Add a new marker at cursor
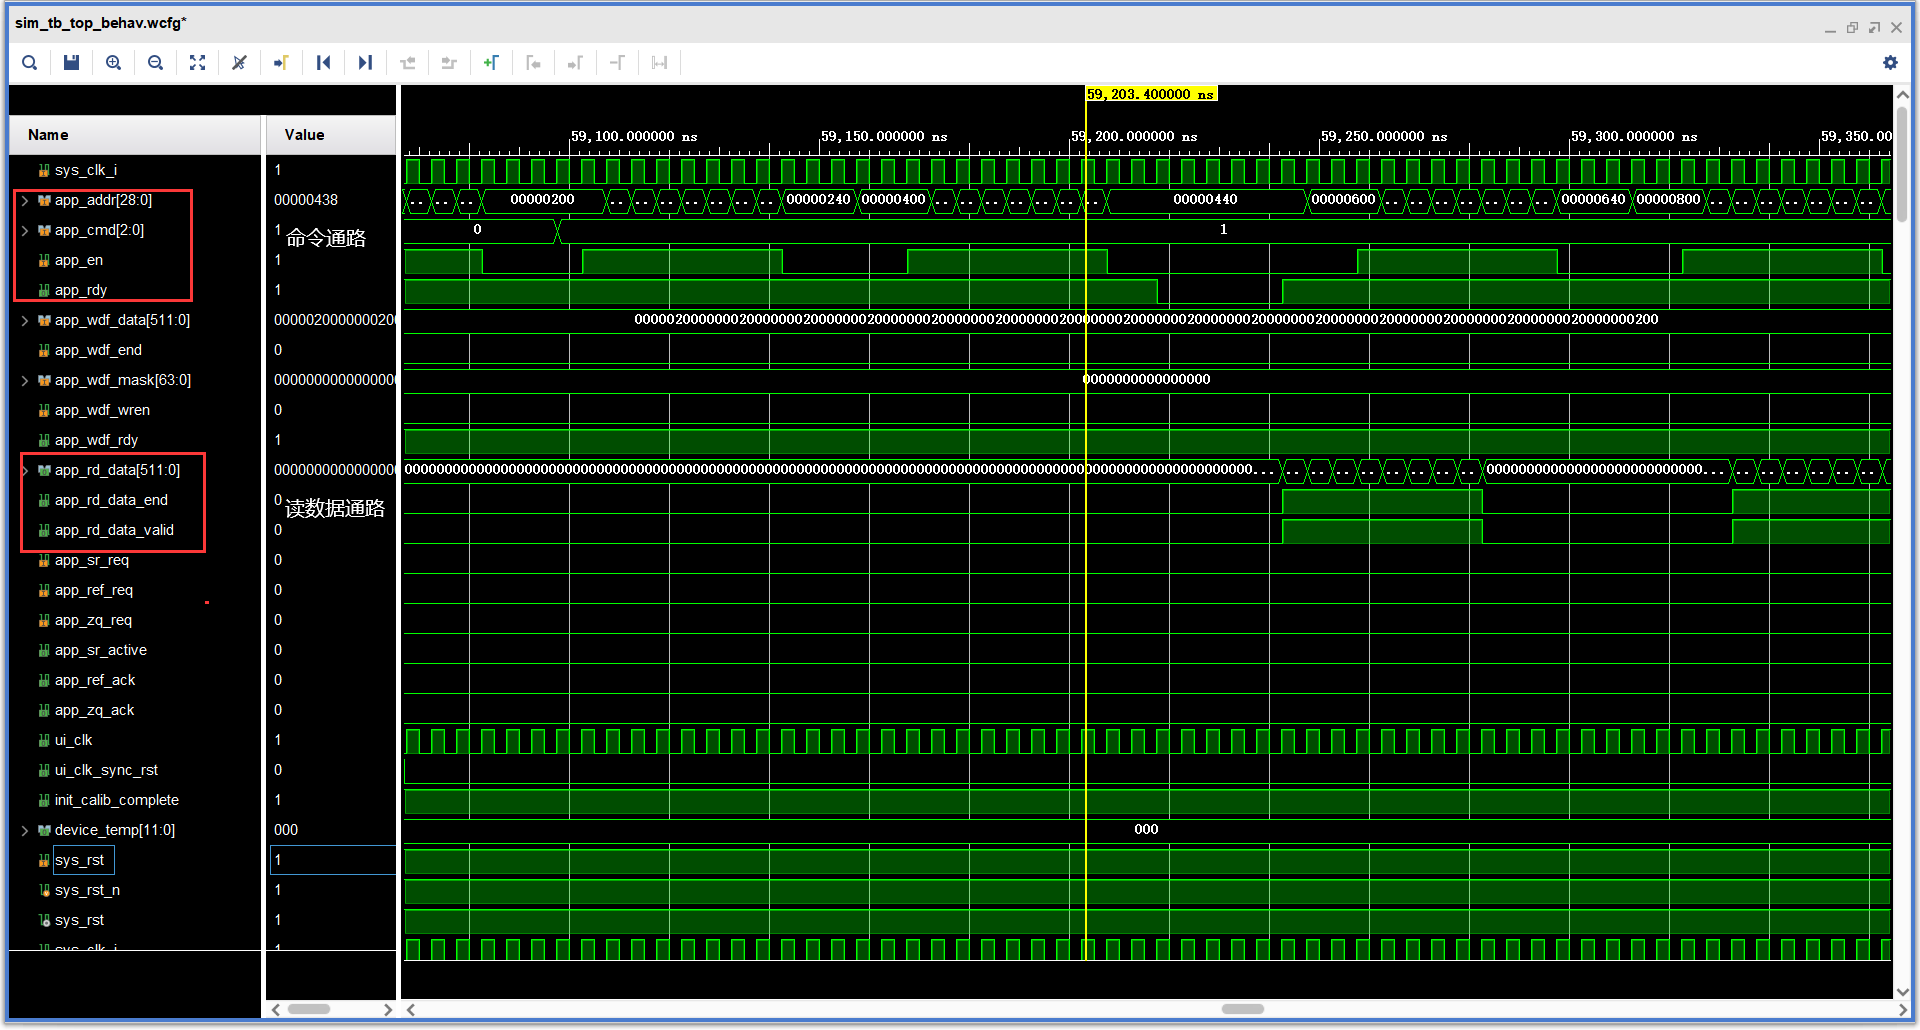Image resolution: width=1920 pixels, height=1030 pixels. [x=491, y=62]
